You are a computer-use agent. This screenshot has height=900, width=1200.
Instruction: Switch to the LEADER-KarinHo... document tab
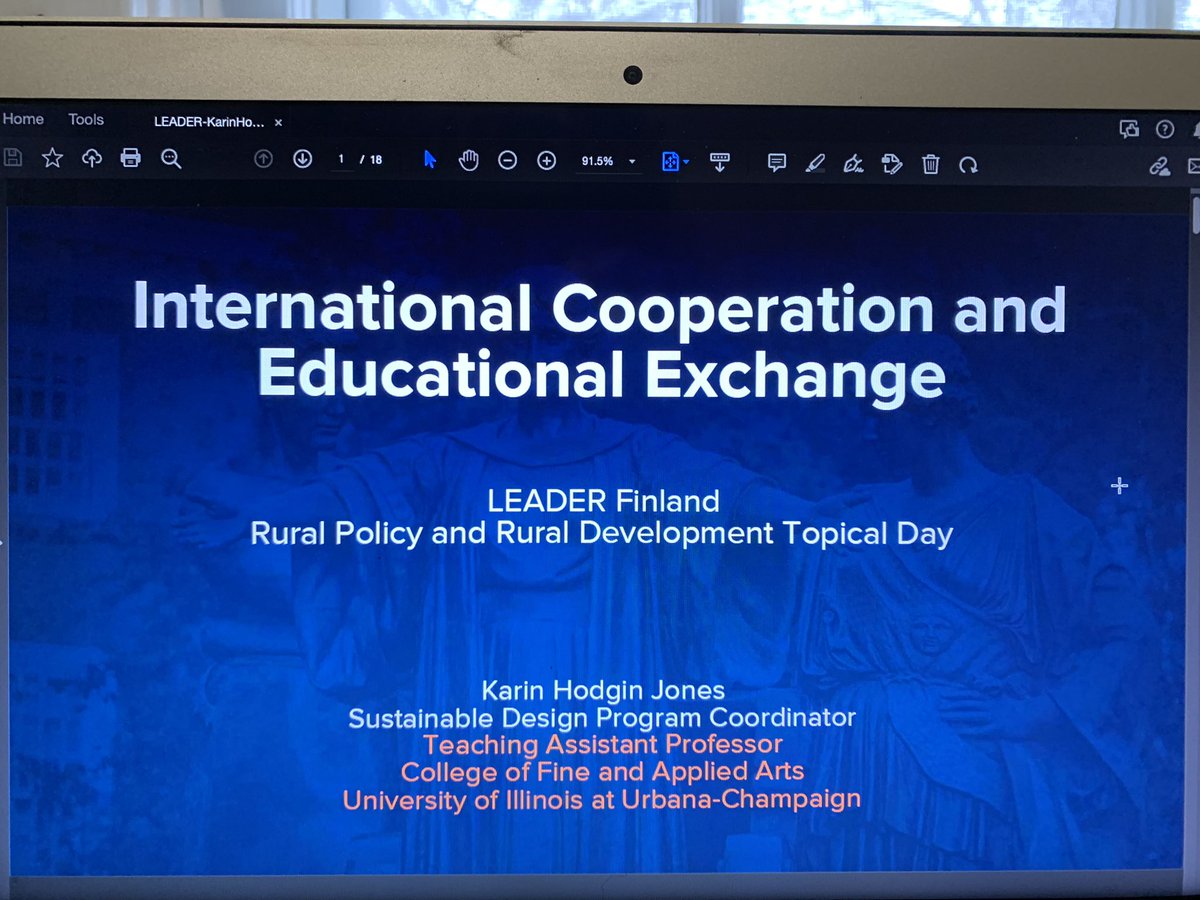(x=209, y=122)
